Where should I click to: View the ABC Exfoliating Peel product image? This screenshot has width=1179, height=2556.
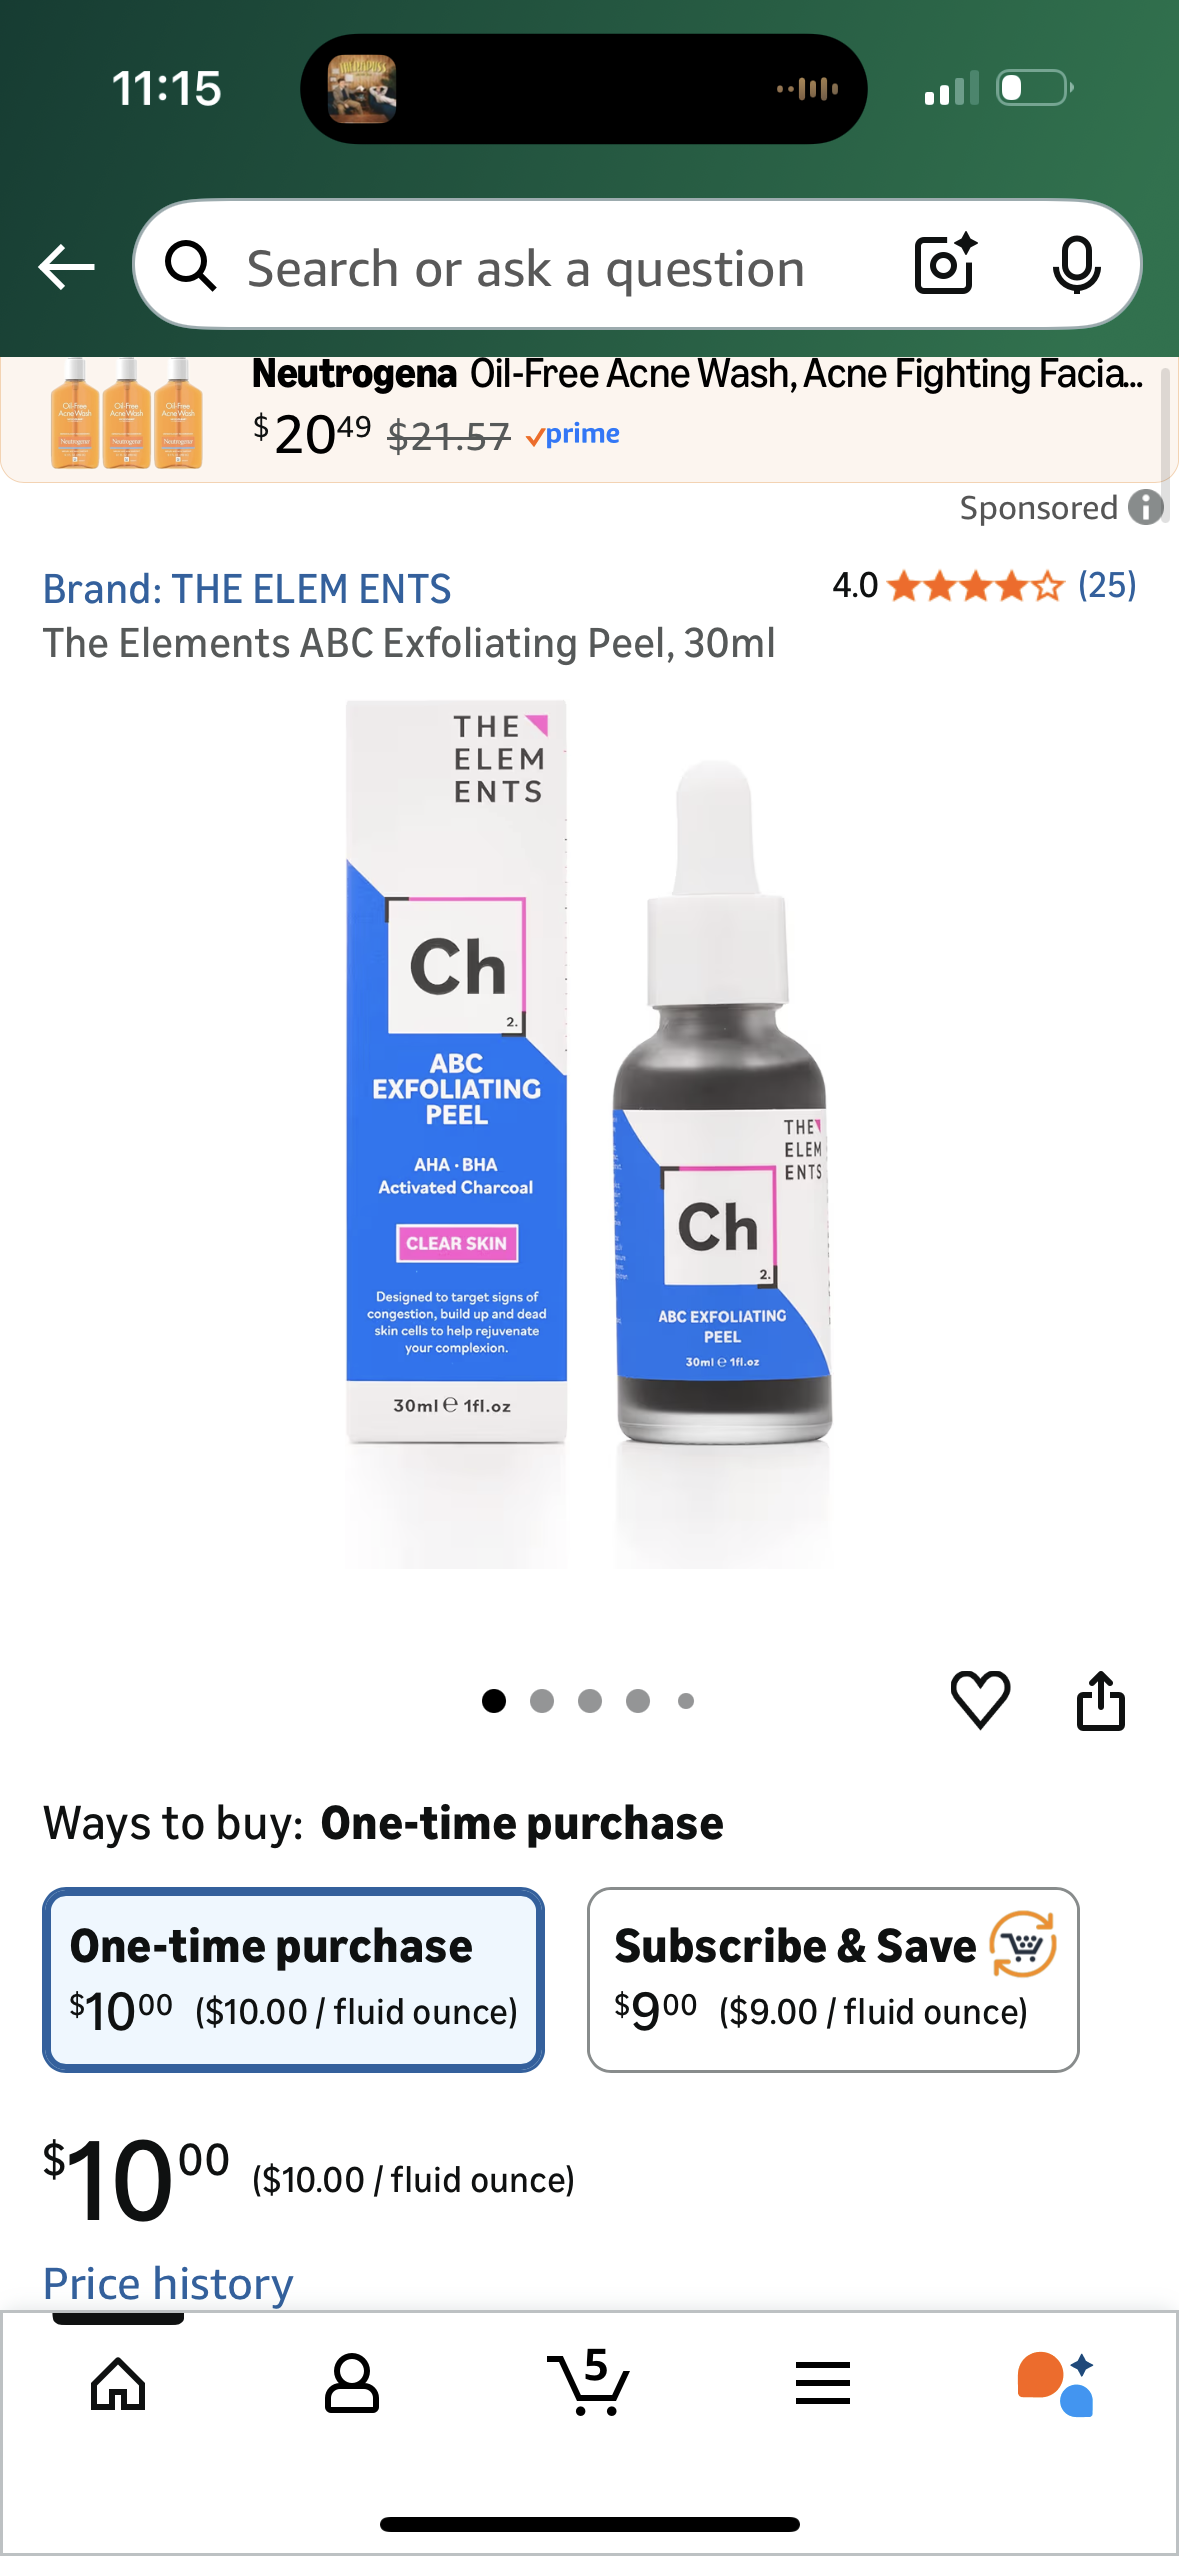(589, 1133)
